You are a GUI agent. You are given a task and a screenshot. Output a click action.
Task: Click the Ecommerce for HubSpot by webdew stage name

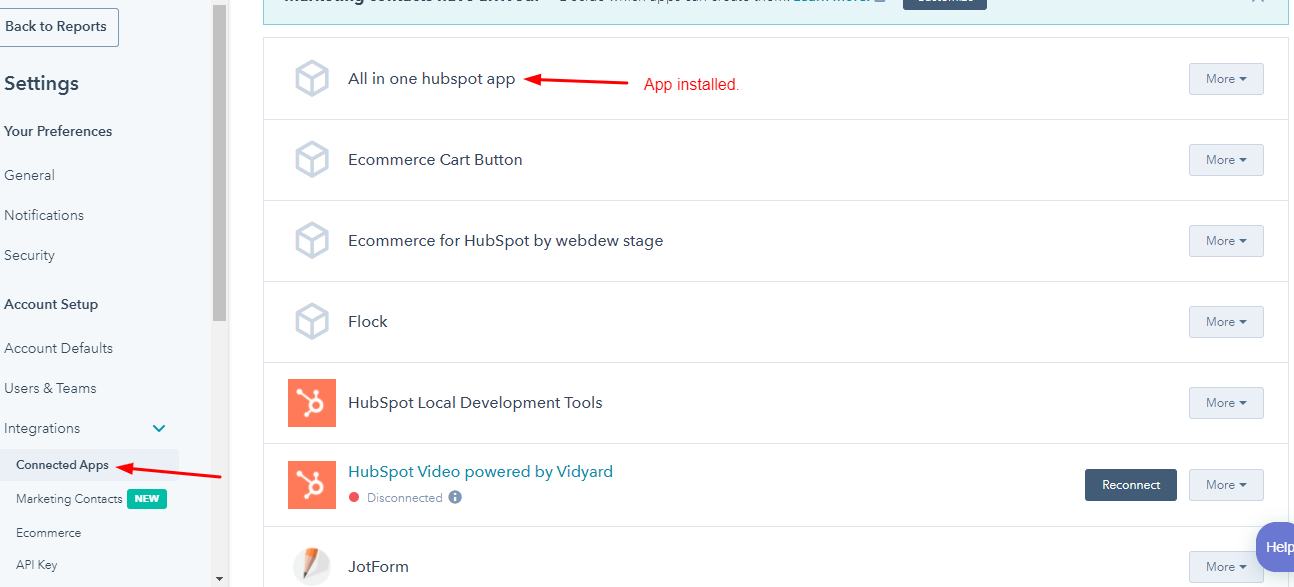coord(506,241)
